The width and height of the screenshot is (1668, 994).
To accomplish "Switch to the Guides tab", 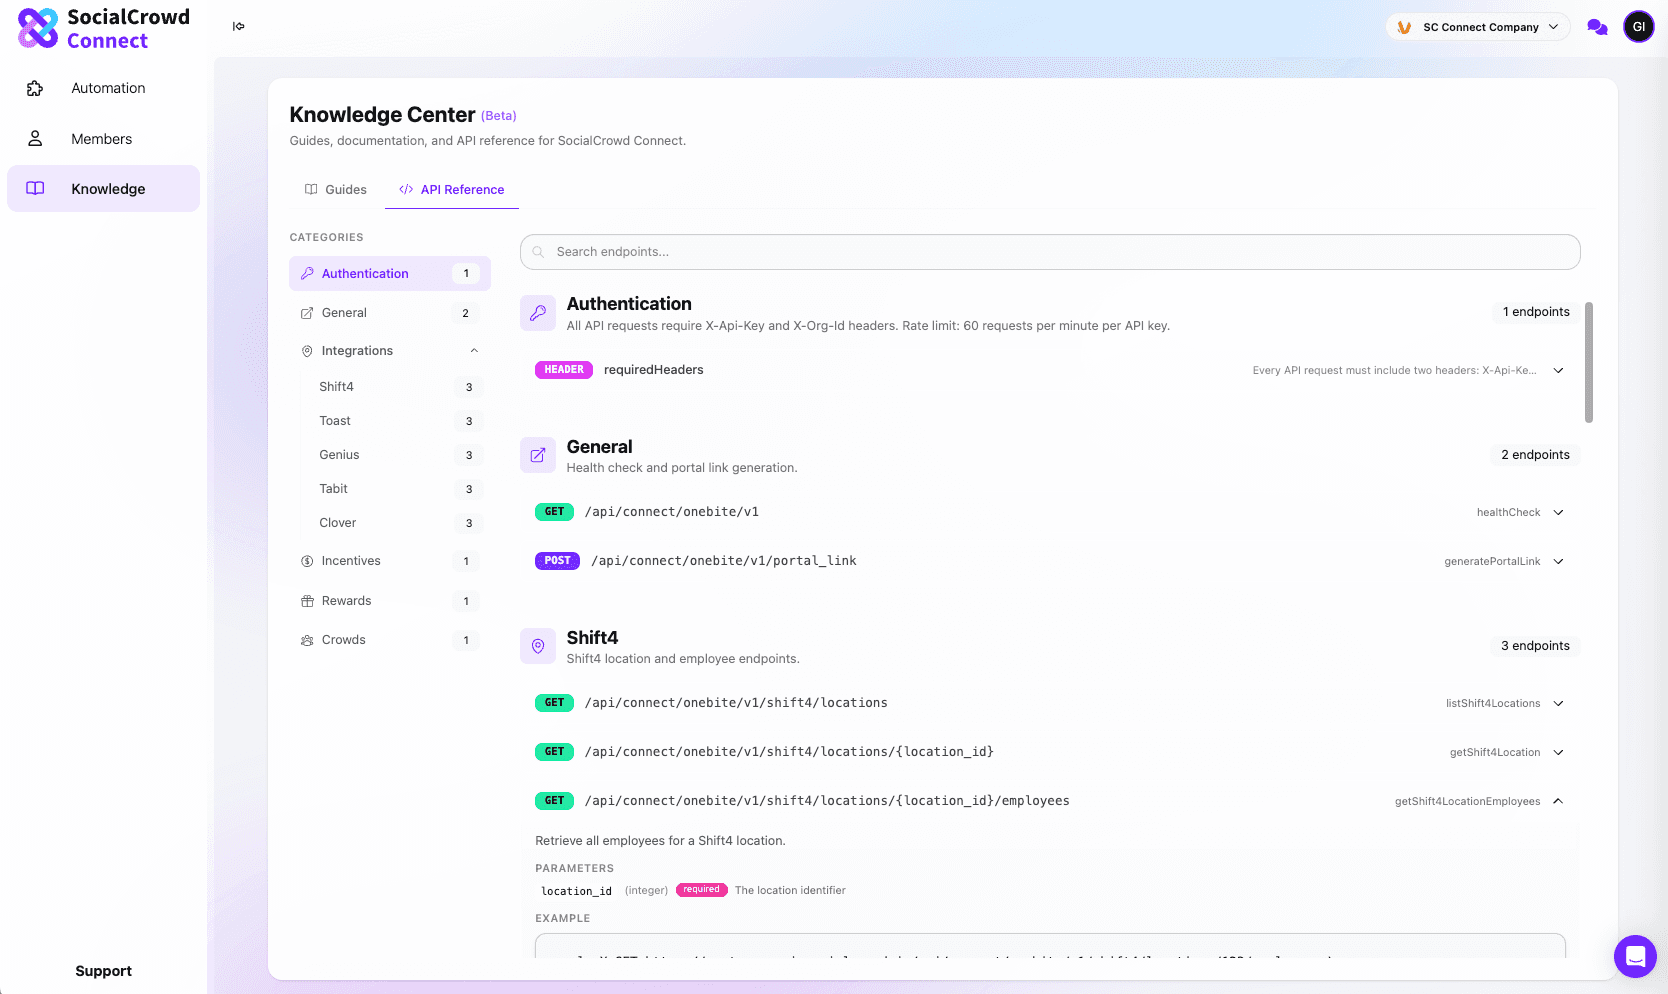I will point(336,189).
